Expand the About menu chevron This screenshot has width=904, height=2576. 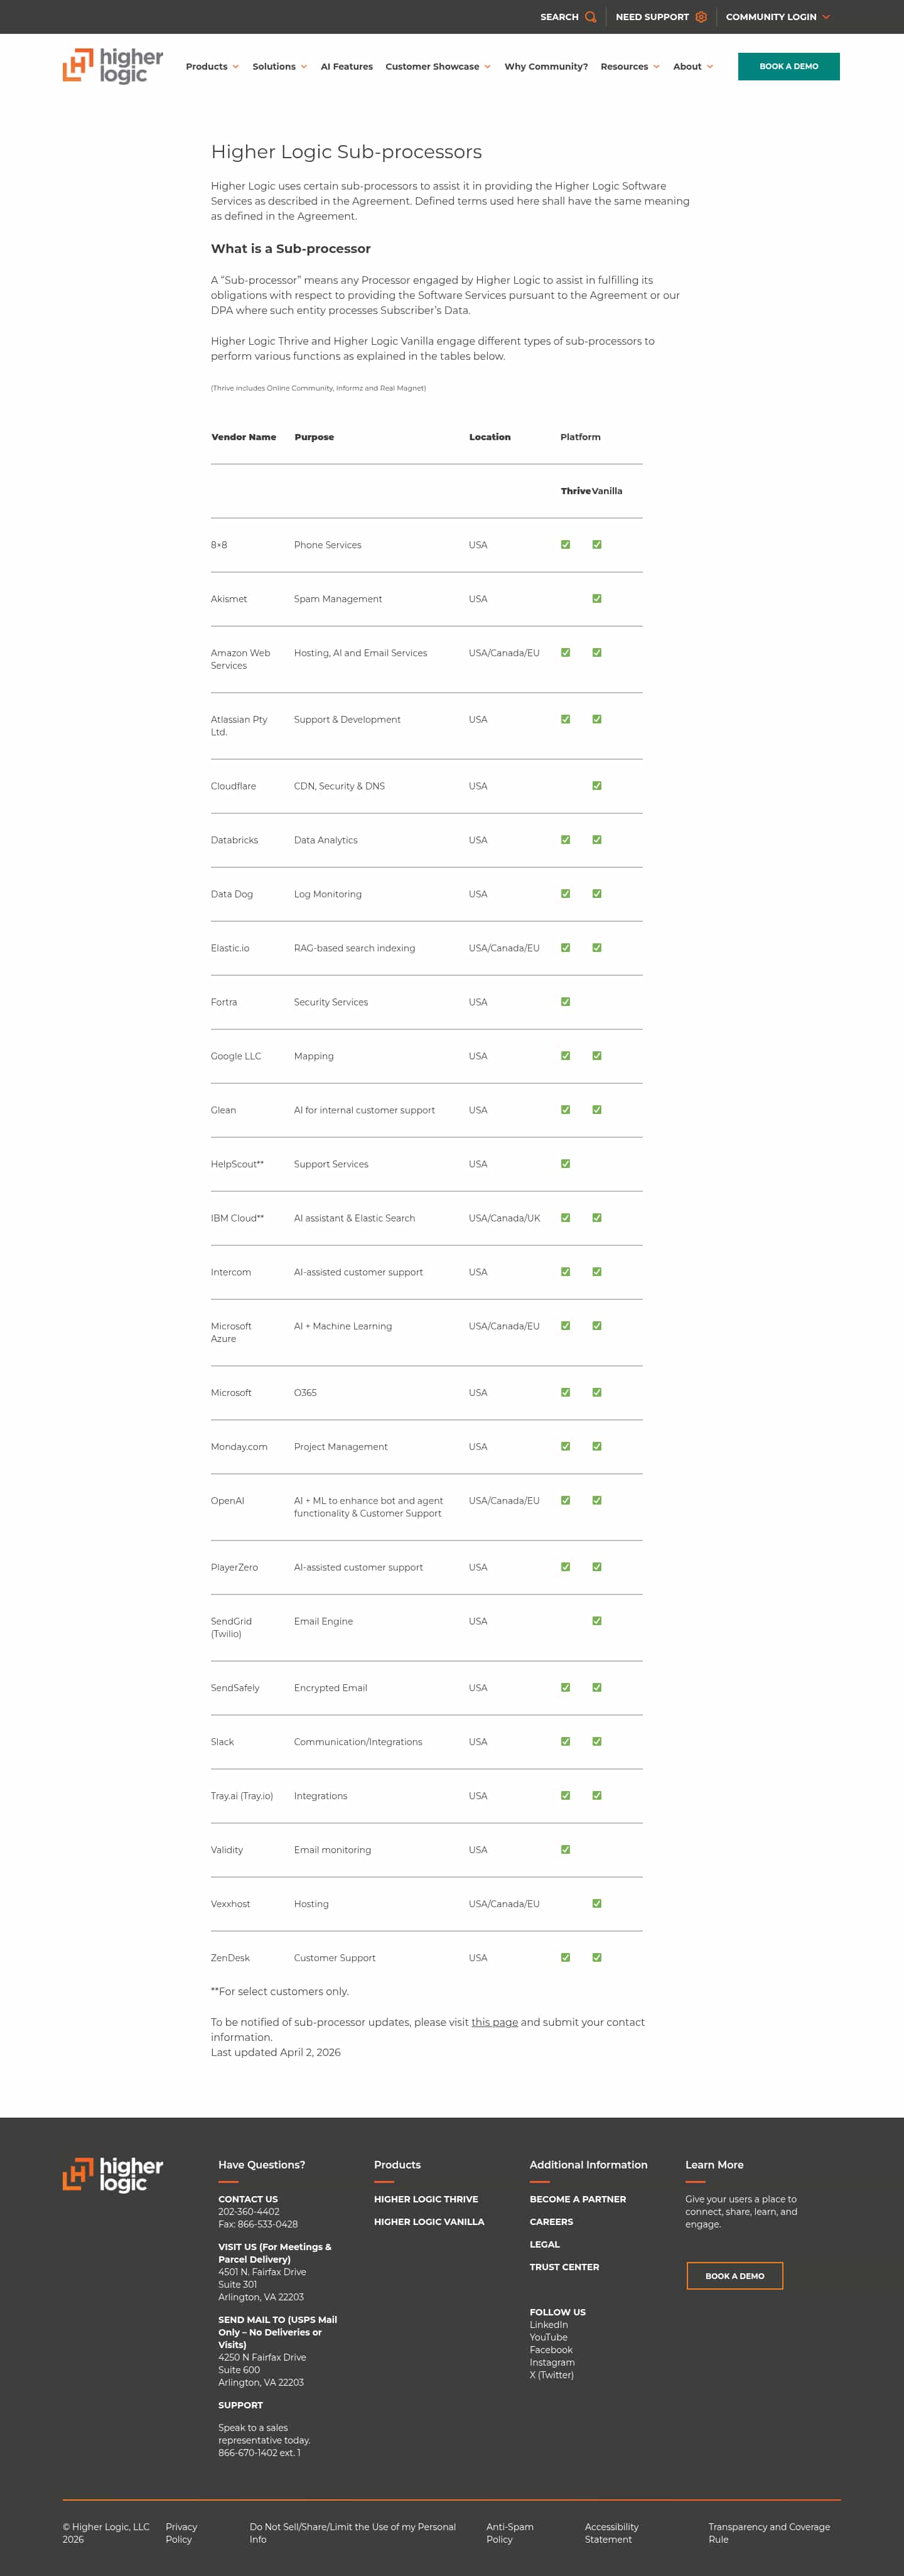[x=710, y=67]
